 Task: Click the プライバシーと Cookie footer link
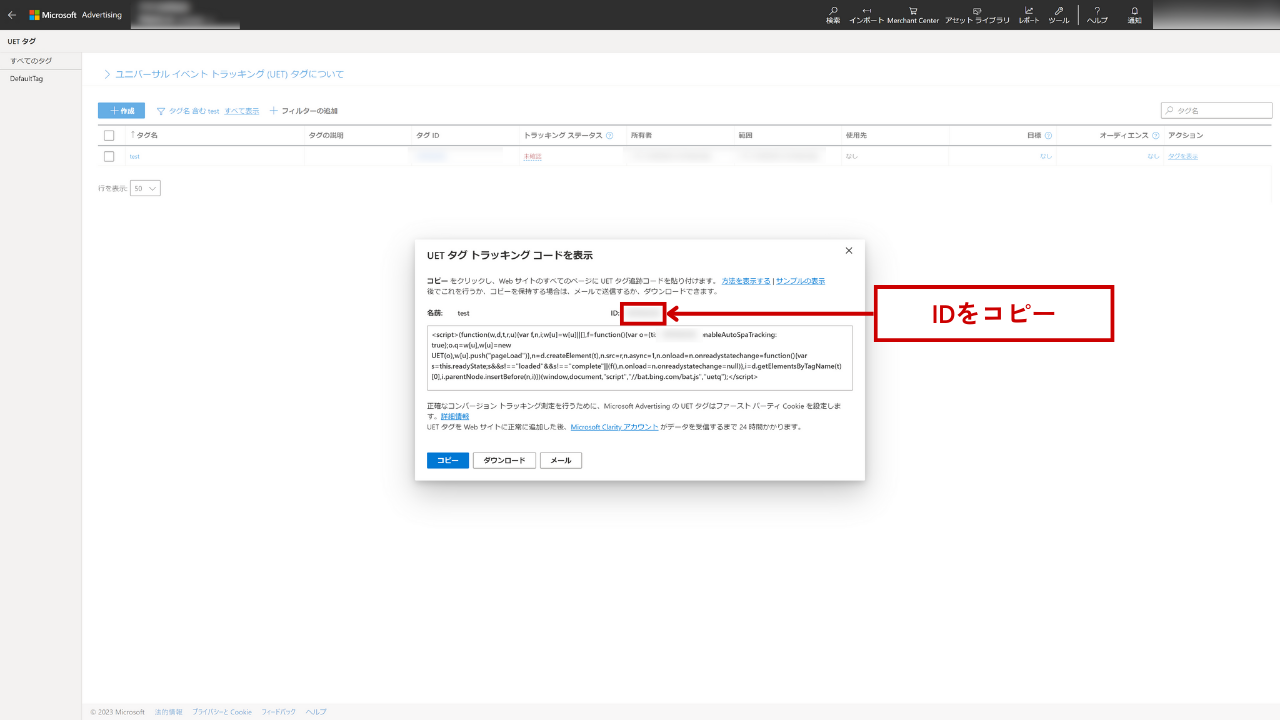[x=222, y=712]
